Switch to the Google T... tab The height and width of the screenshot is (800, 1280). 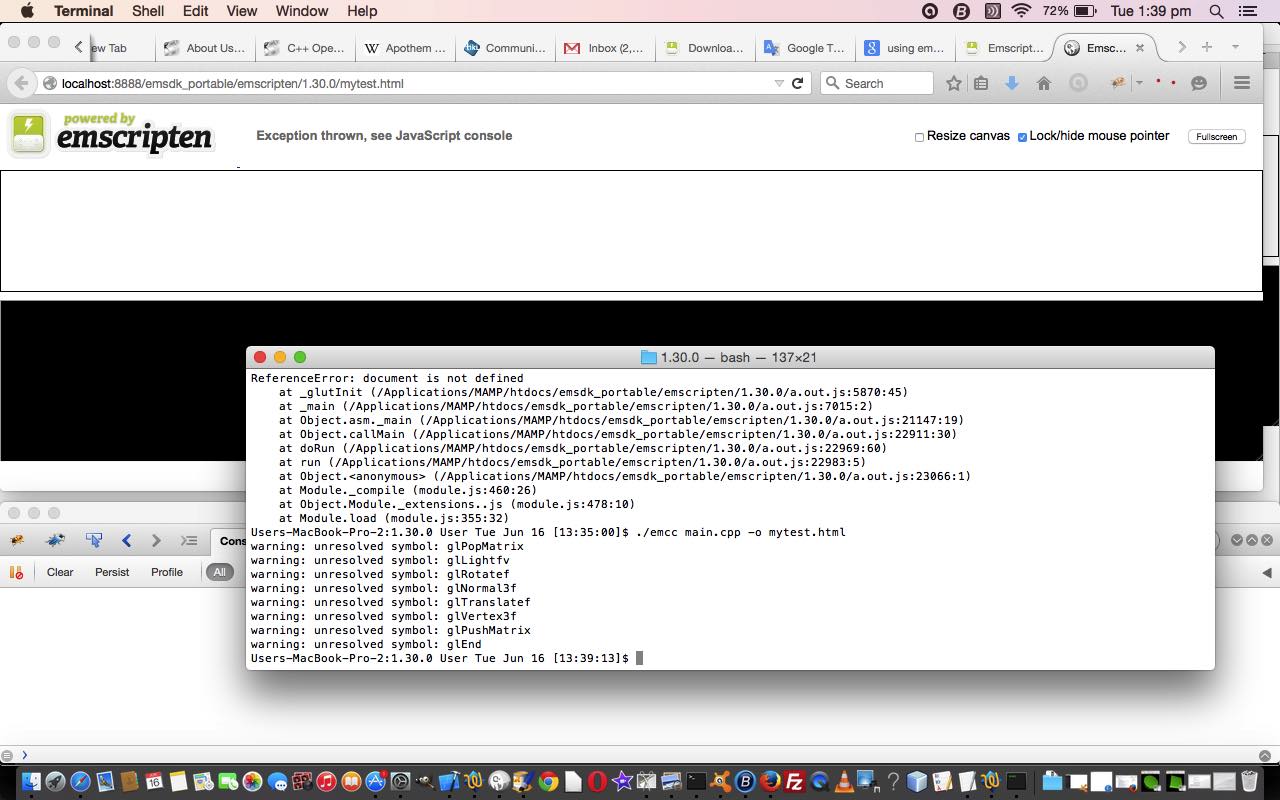click(805, 48)
